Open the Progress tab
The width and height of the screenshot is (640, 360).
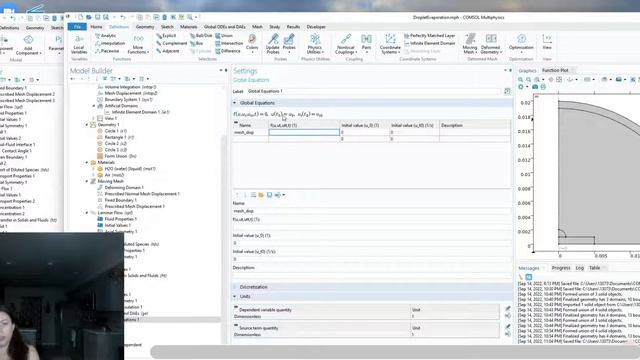tap(561, 268)
